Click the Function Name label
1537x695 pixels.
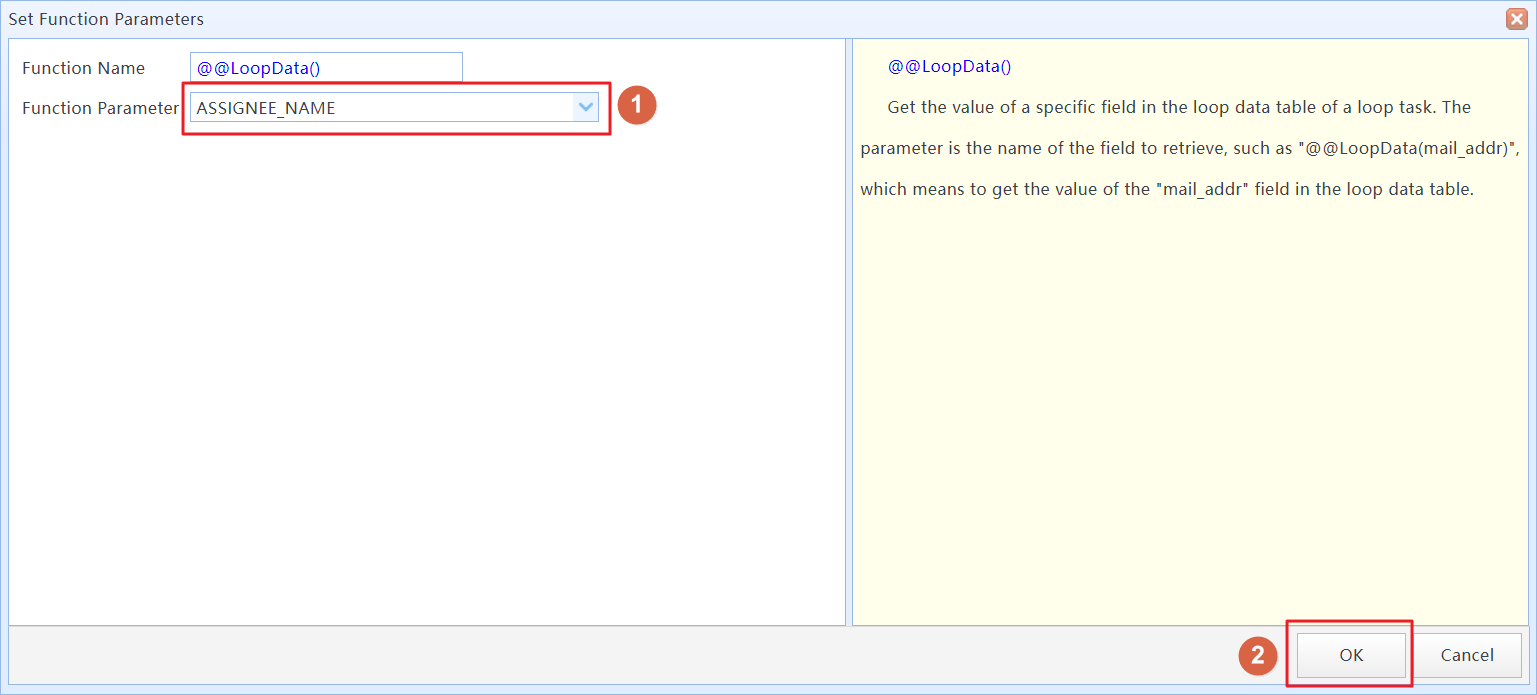83,68
